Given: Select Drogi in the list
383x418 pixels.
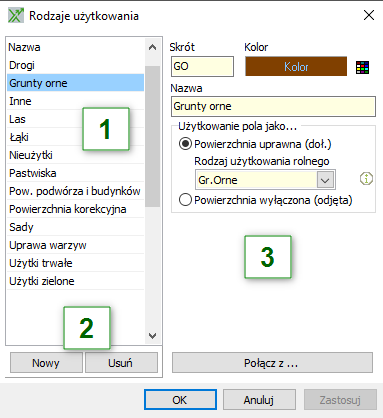Looking at the screenshot, I should point(76,65).
